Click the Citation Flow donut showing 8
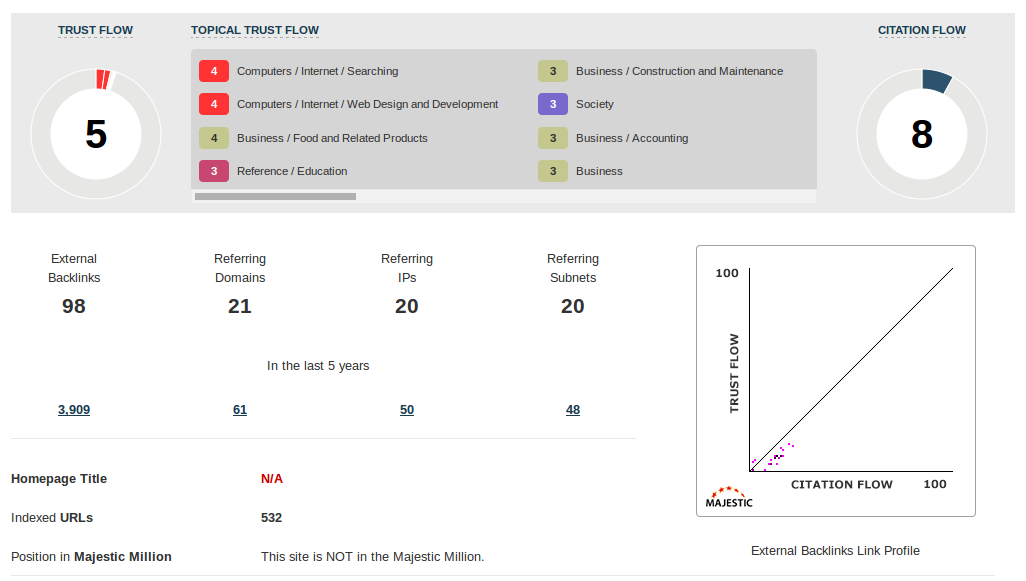Screen dimensions: 1026x581 tap(921, 134)
